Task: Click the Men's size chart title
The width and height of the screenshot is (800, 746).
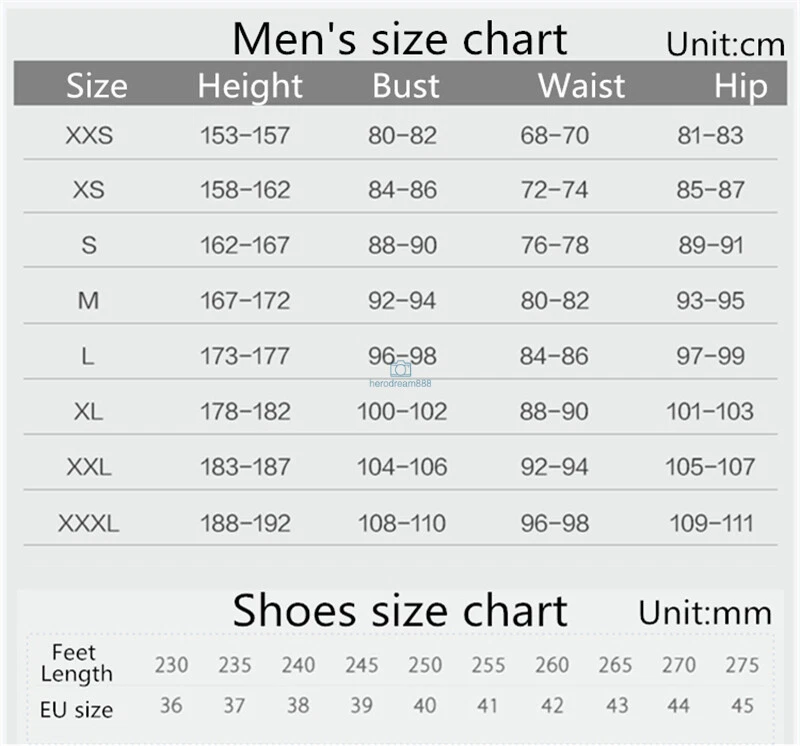Action: coord(399,39)
